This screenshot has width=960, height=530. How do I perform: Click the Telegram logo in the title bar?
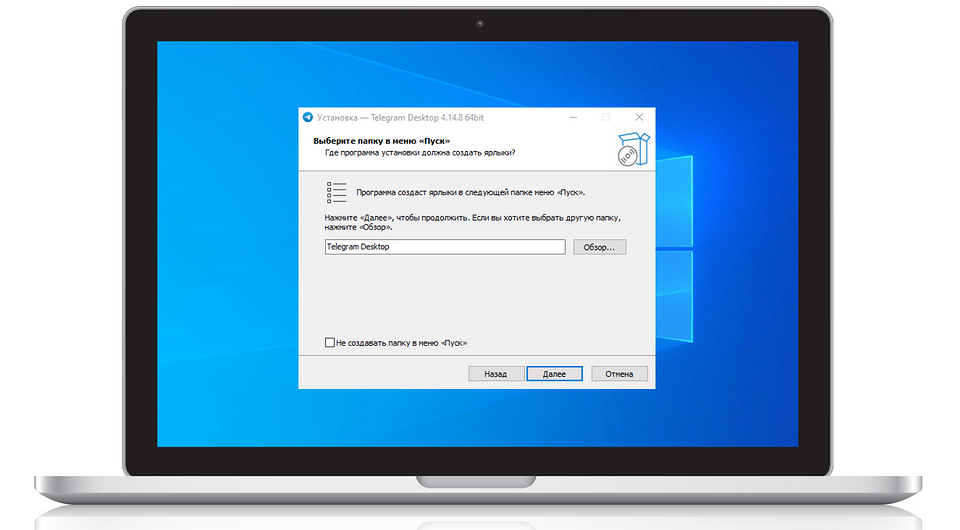pos(308,117)
